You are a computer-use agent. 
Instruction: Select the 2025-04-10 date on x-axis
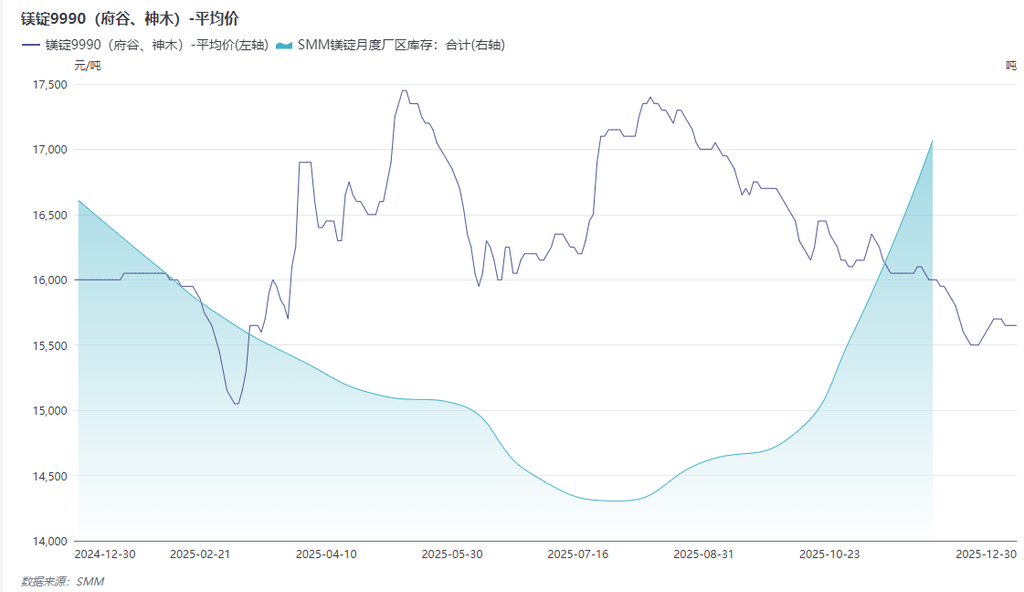[x=326, y=553]
